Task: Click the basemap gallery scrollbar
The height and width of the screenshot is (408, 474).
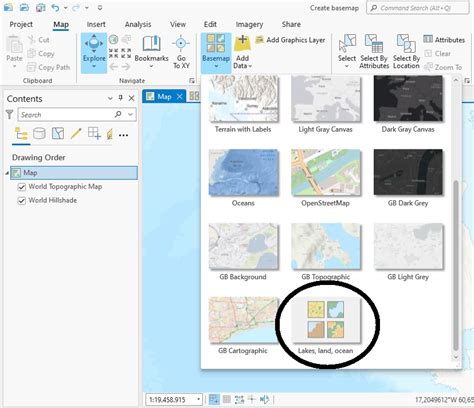Action: point(456,265)
